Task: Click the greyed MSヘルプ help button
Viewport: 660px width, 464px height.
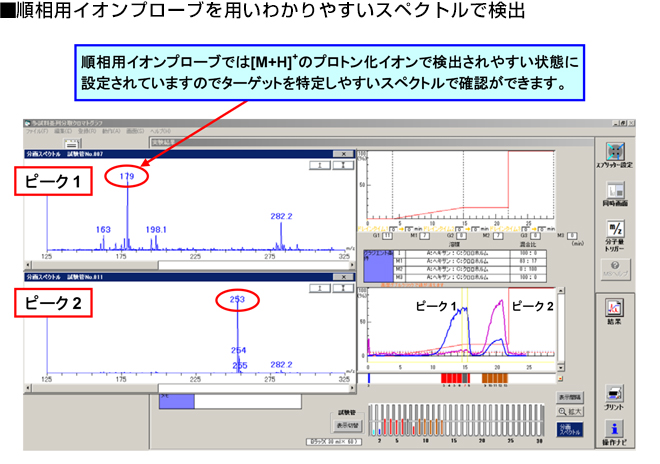Action: [x=615, y=269]
